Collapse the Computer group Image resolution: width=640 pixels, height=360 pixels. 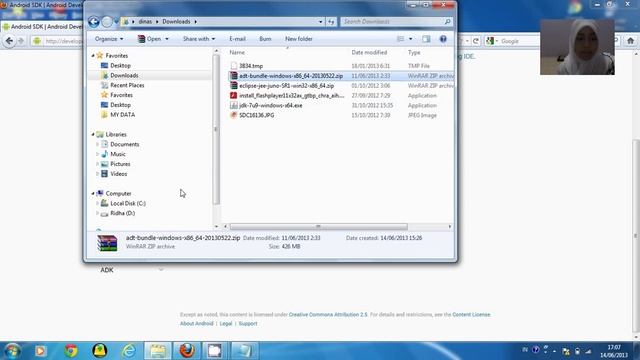tap(93, 193)
